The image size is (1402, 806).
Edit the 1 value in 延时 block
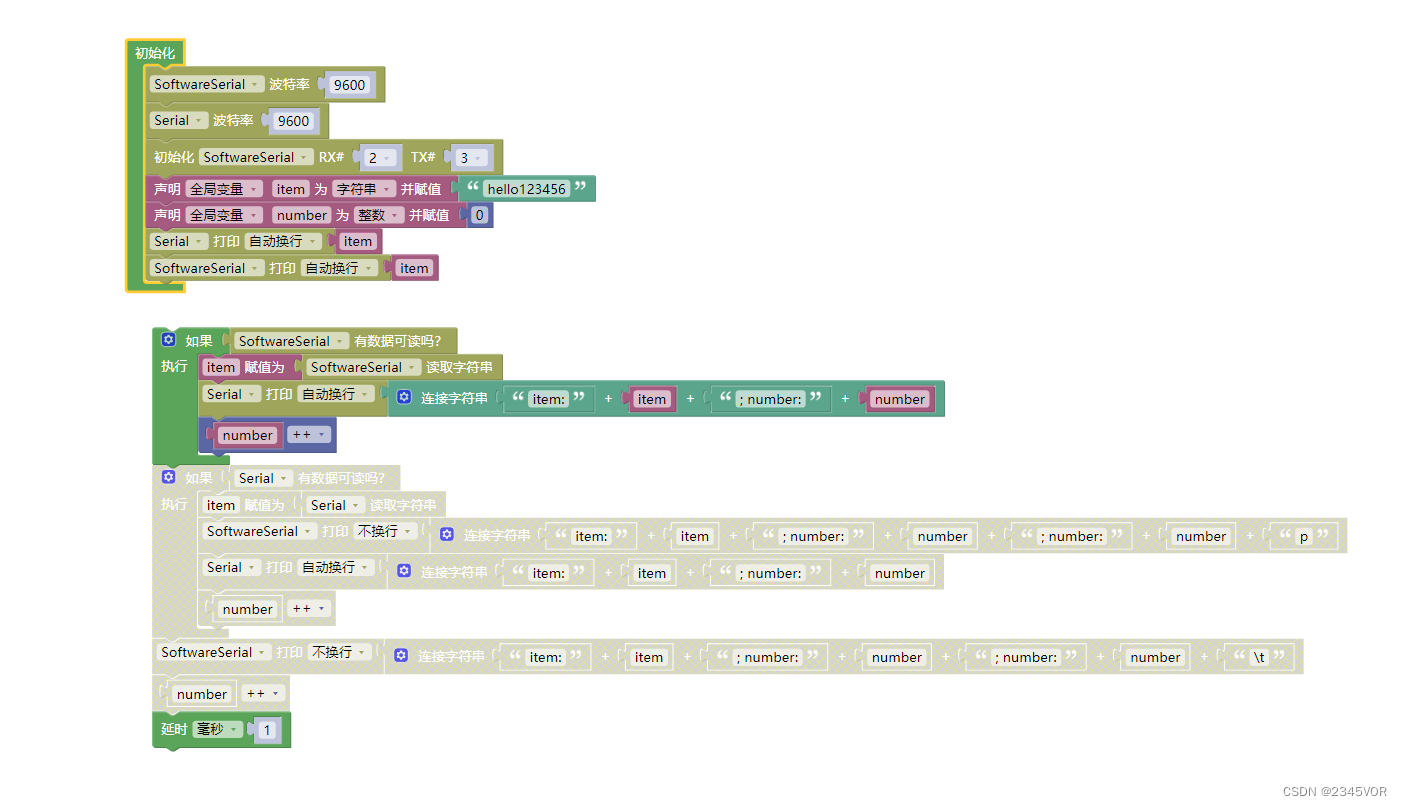click(x=266, y=730)
